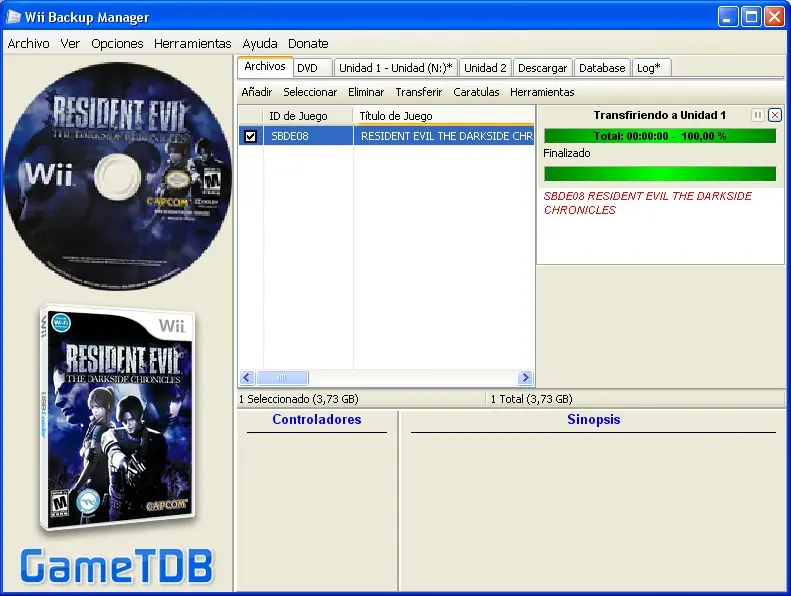Viewport: 791px width, 596px height.
Task: Click the Total 100,00 % progress bar
Action: point(660,136)
